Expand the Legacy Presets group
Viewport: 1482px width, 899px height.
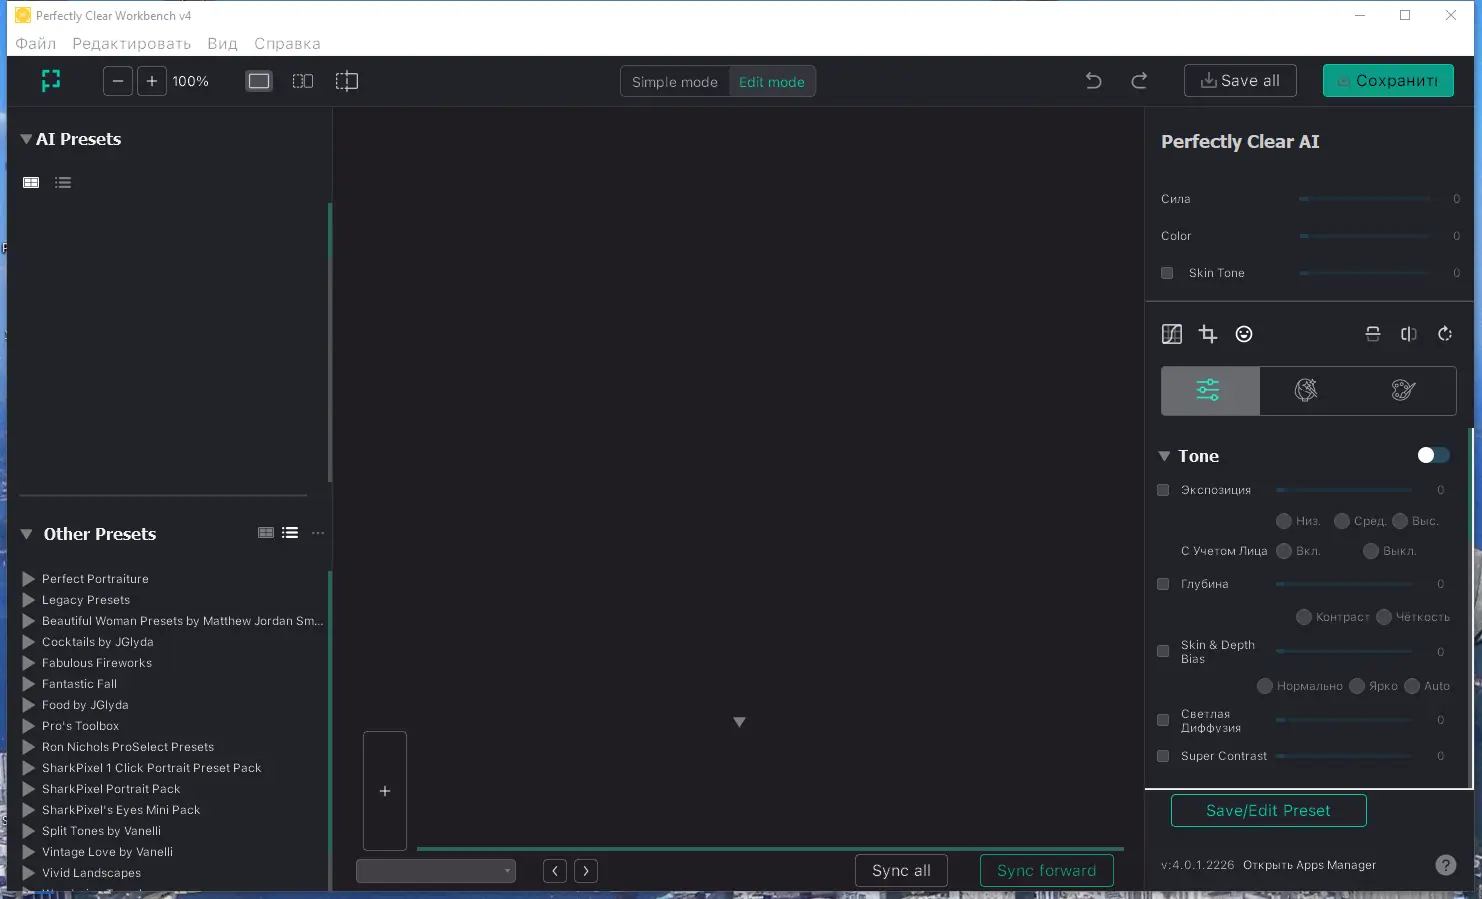point(29,600)
